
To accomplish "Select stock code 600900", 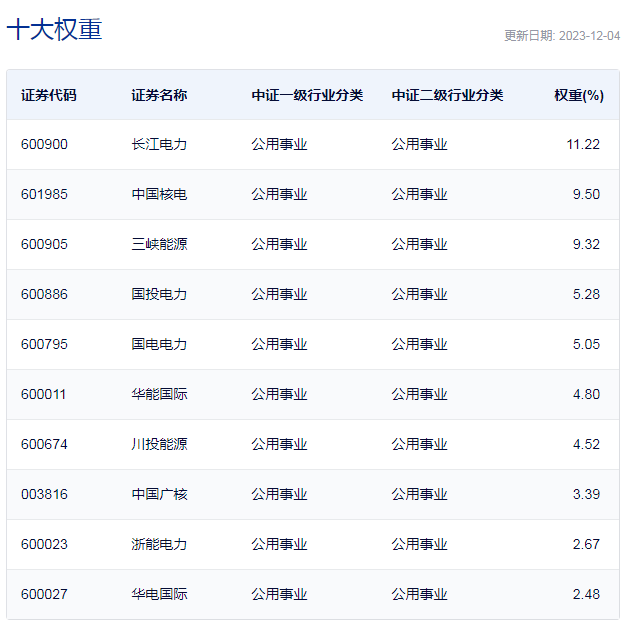I will [x=44, y=144].
